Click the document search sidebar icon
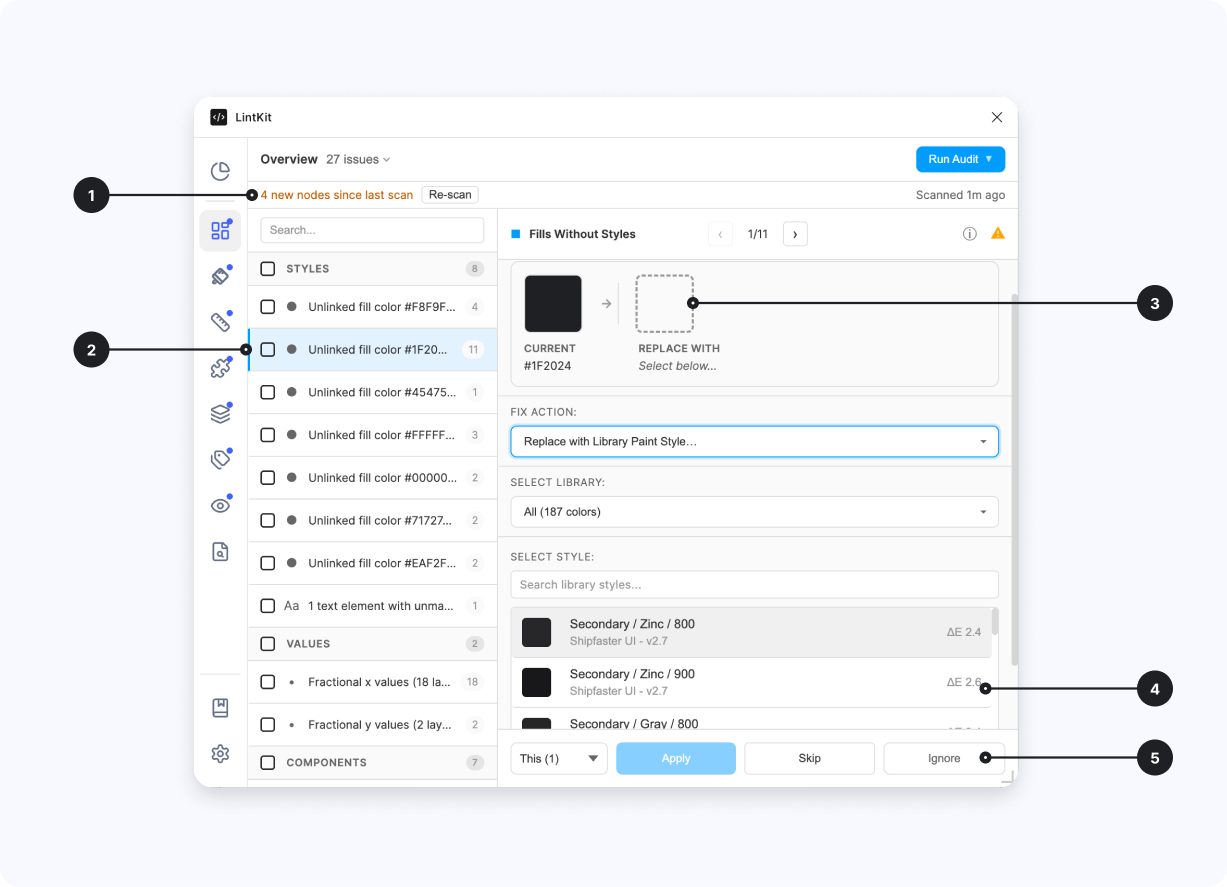This screenshot has height=887, width=1227. point(220,551)
